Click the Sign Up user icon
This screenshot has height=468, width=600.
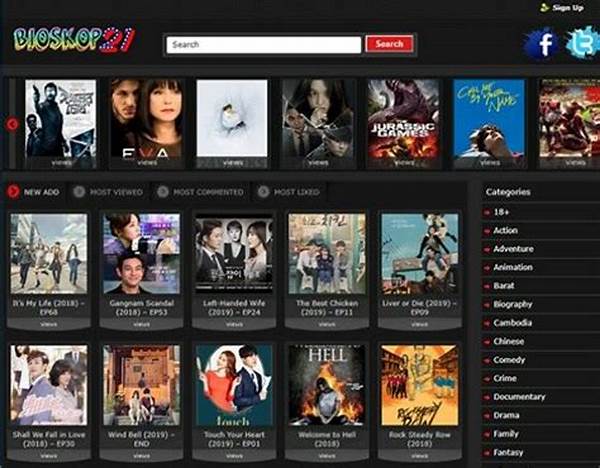pos(544,8)
